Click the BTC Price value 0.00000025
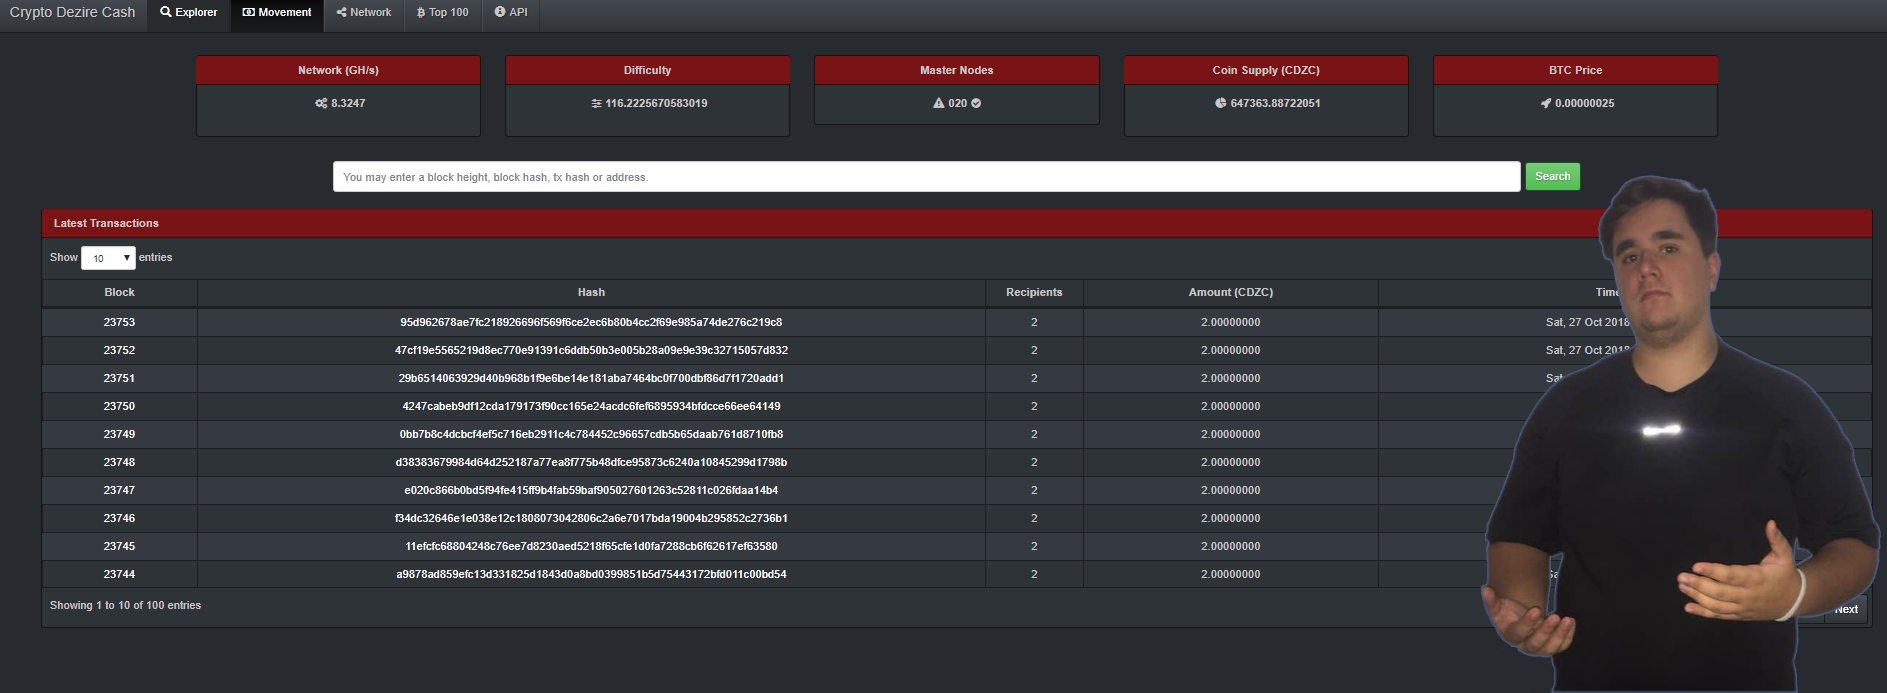 (1584, 103)
